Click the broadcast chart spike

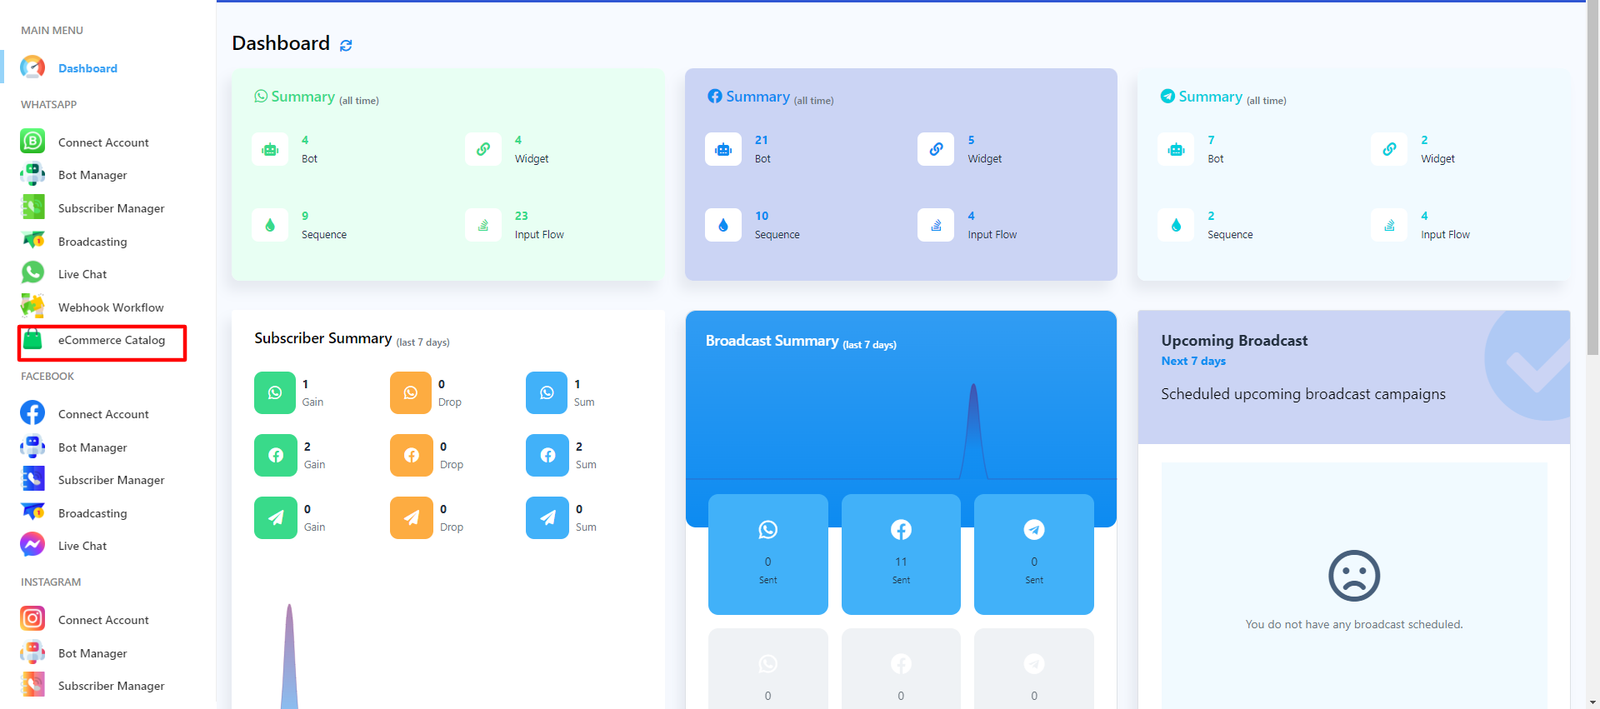[x=973, y=432]
